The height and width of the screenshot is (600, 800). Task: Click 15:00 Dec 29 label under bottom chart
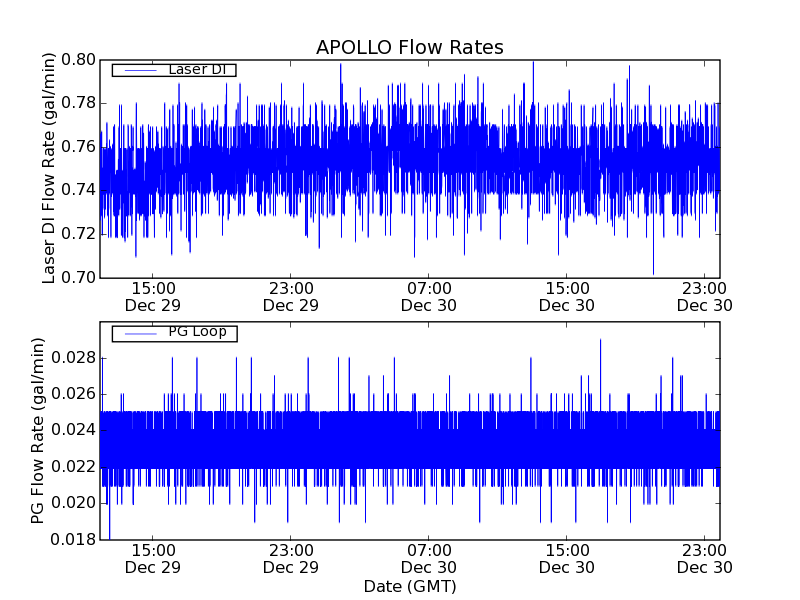click(152, 558)
